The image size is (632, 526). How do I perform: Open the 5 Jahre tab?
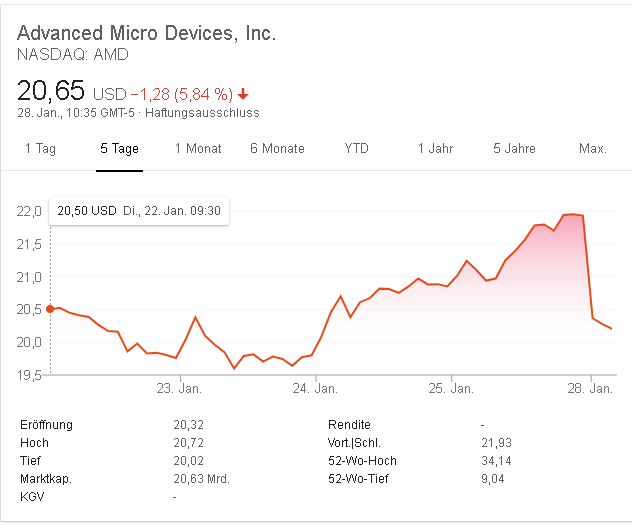[x=514, y=148]
